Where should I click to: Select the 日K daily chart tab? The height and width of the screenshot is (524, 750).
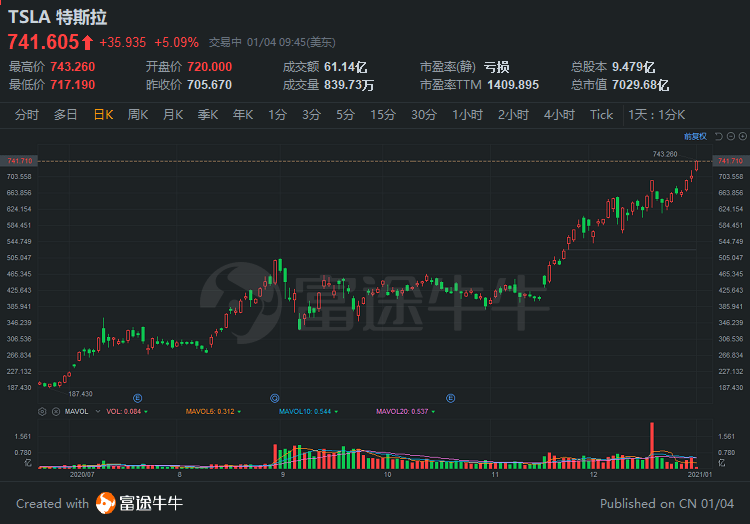tap(103, 115)
